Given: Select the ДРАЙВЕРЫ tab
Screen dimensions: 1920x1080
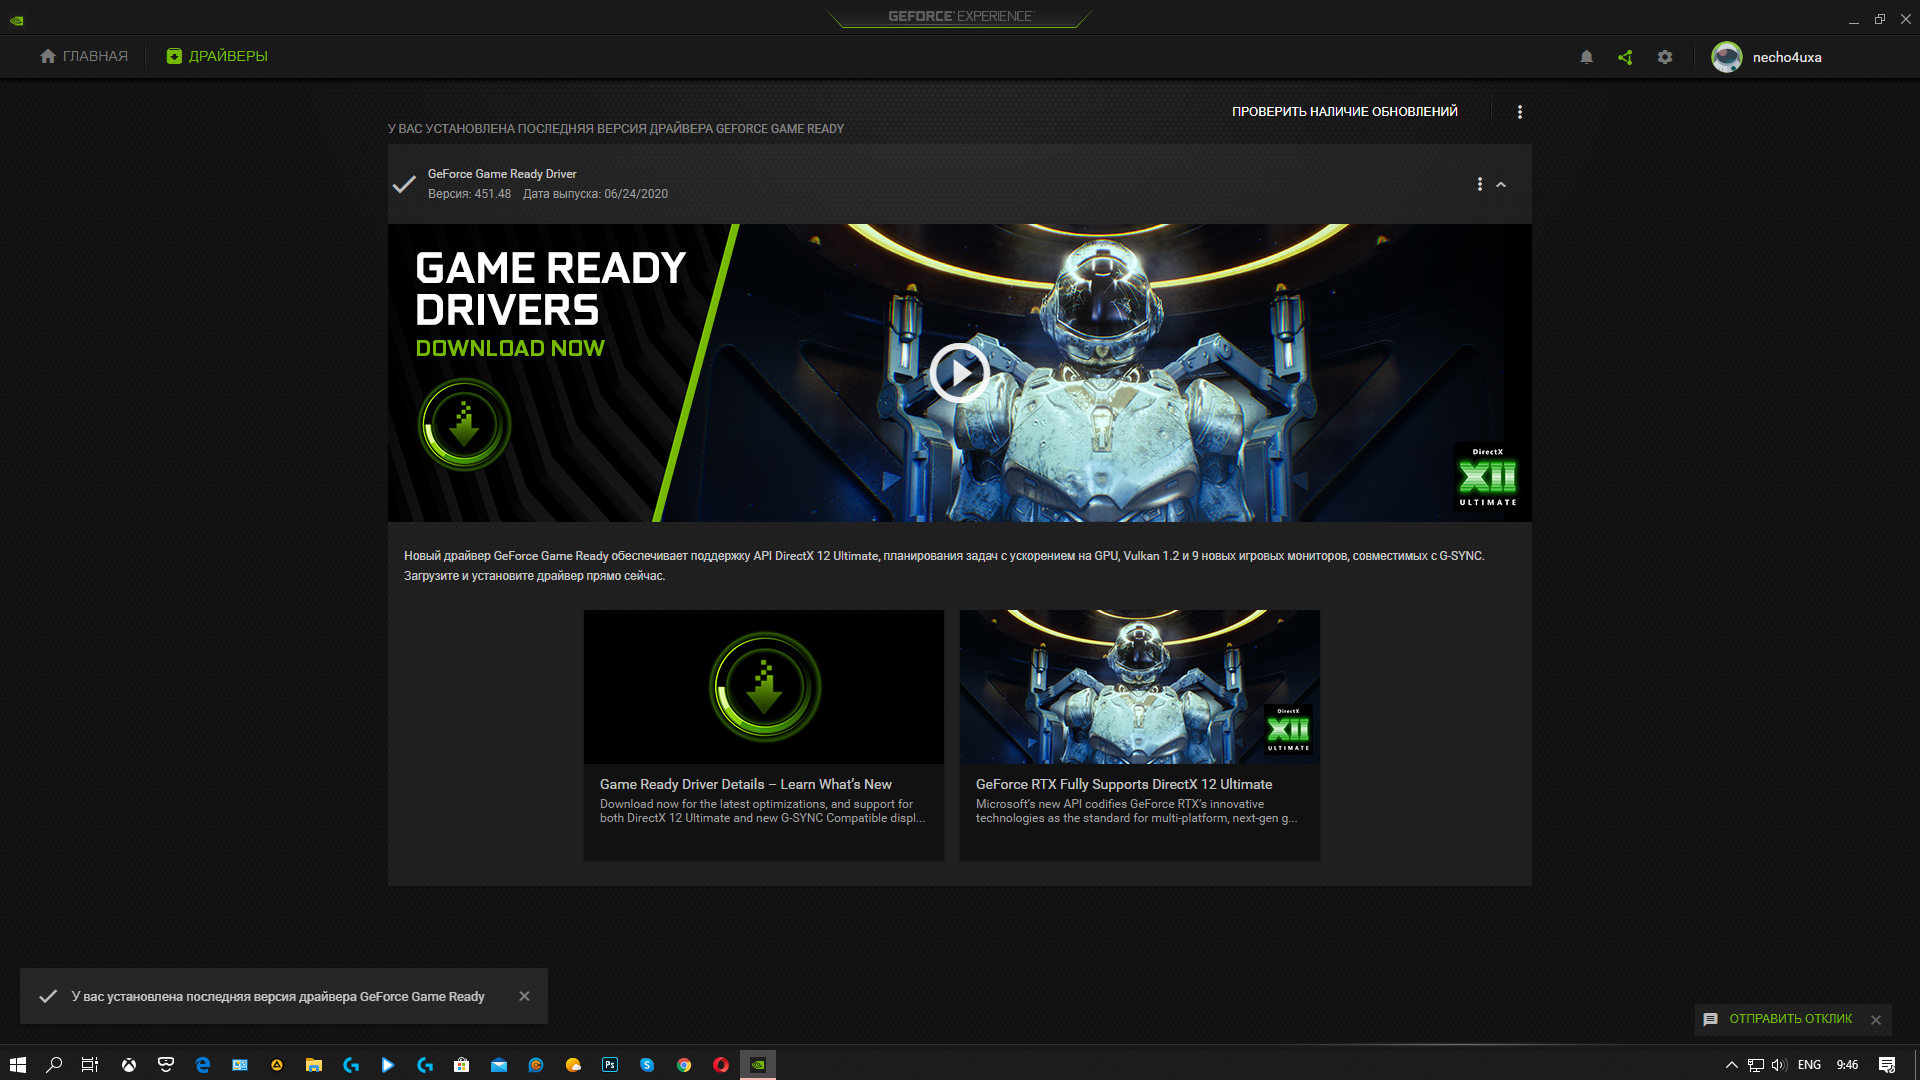Looking at the screenshot, I should coord(217,56).
